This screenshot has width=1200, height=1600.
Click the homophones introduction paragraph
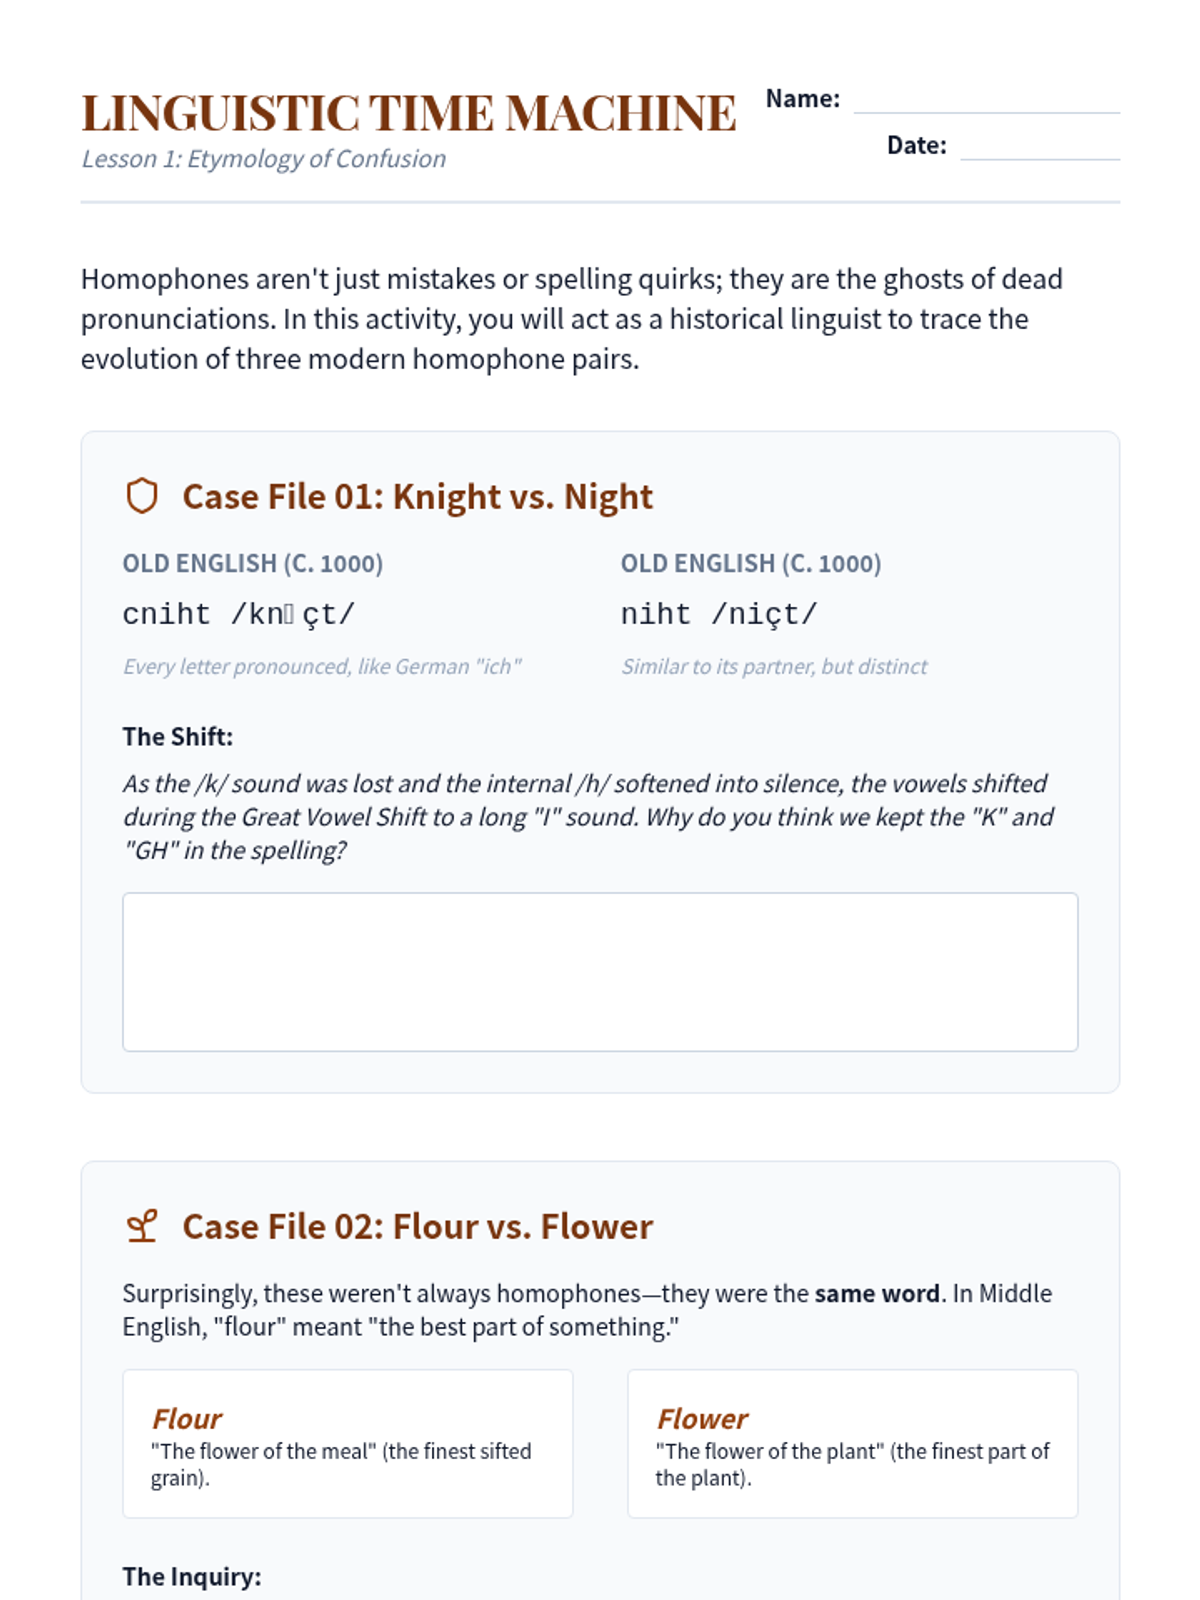point(571,319)
